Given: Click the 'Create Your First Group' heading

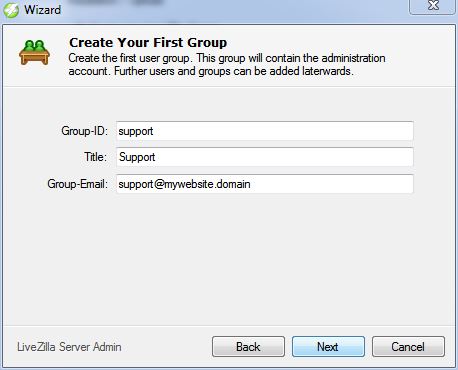Looking at the screenshot, I should pos(148,43).
